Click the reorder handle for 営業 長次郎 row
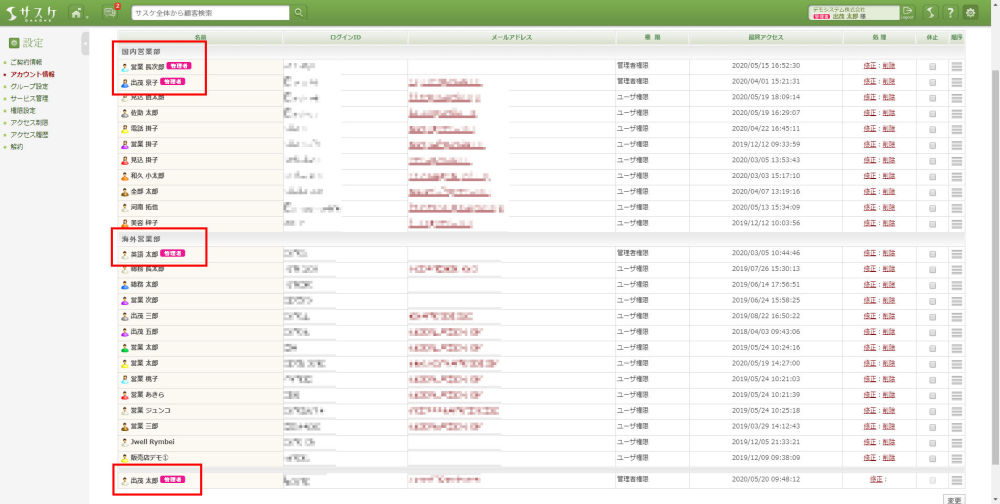This screenshot has height=504, width=1000. coord(957,66)
